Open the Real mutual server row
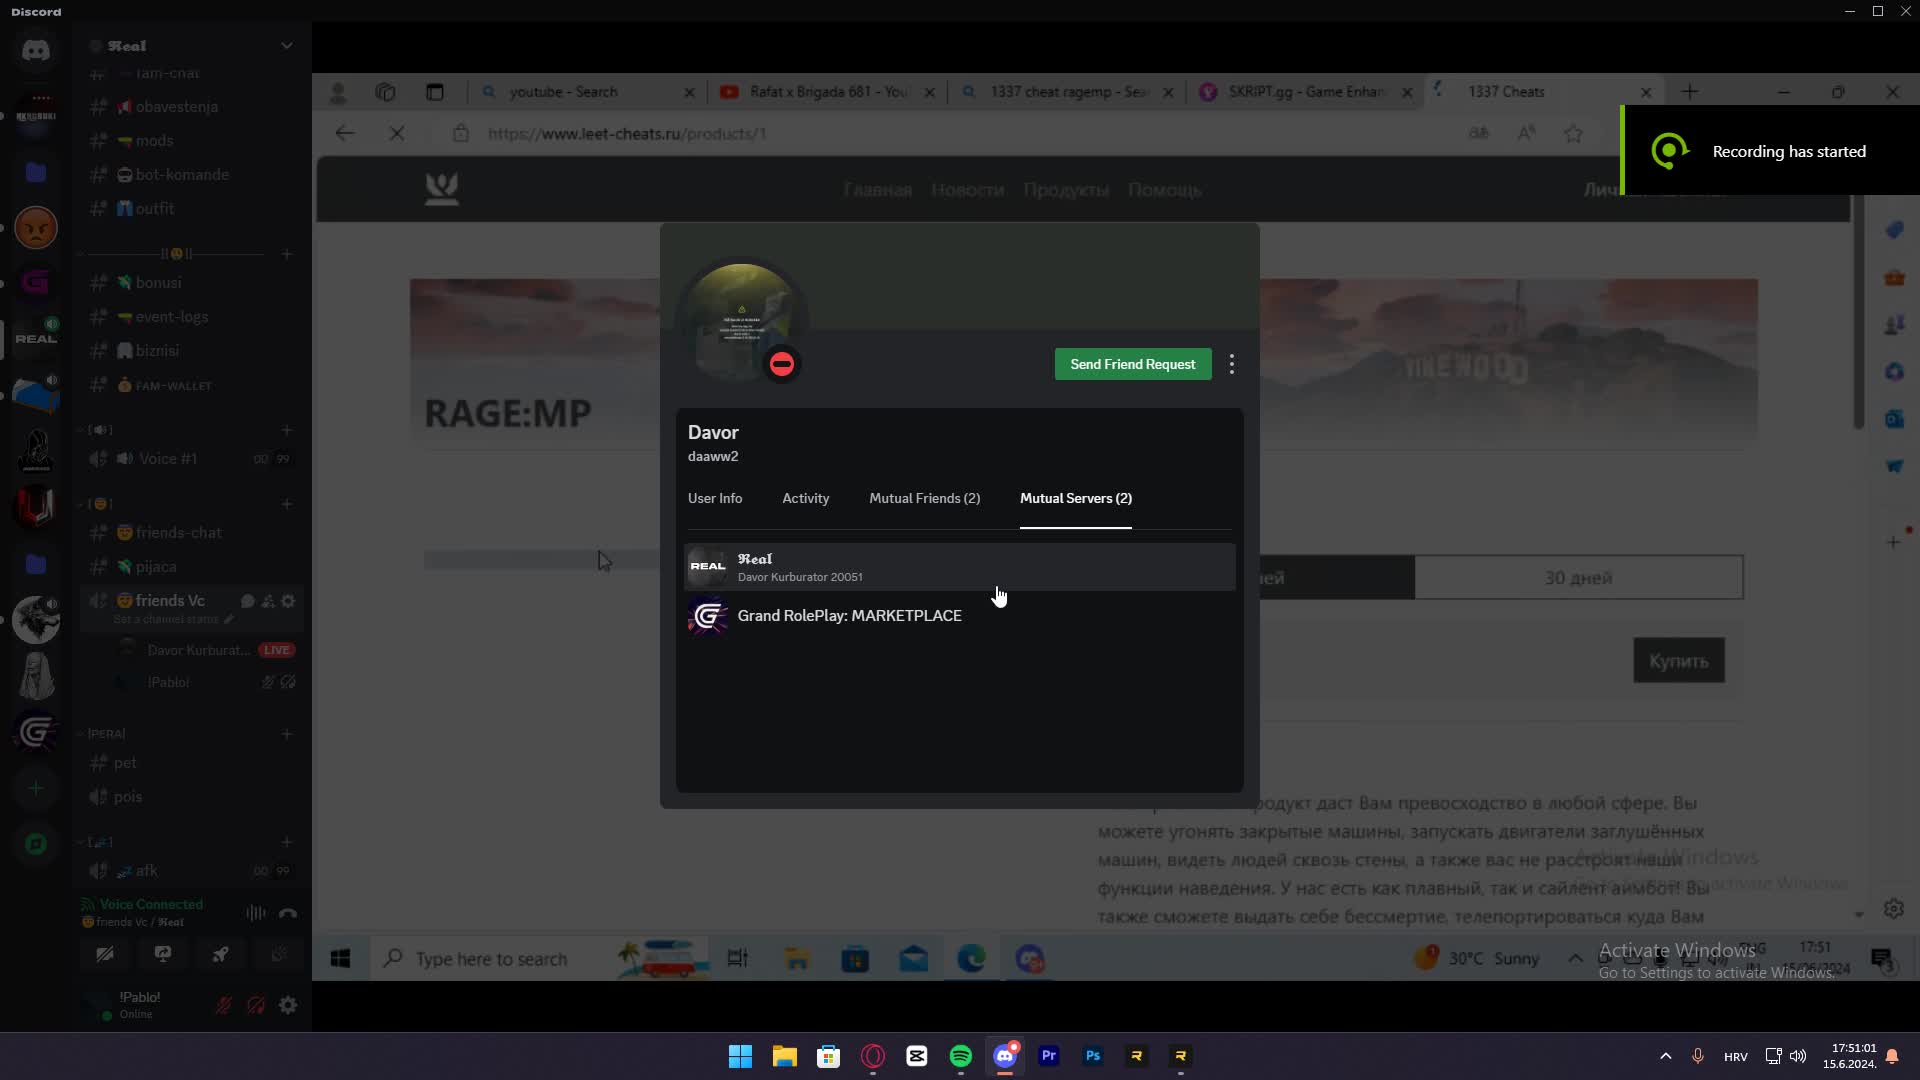This screenshot has width=1920, height=1080. [960, 567]
